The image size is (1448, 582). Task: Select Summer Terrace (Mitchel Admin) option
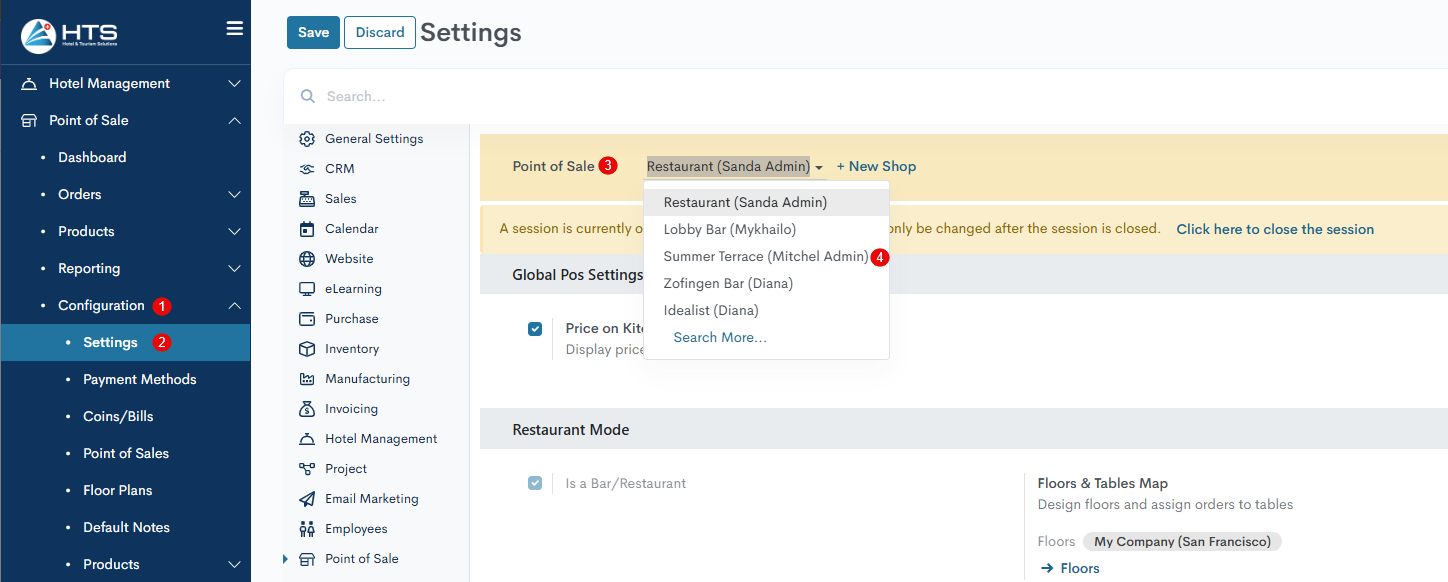coord(765,257)
